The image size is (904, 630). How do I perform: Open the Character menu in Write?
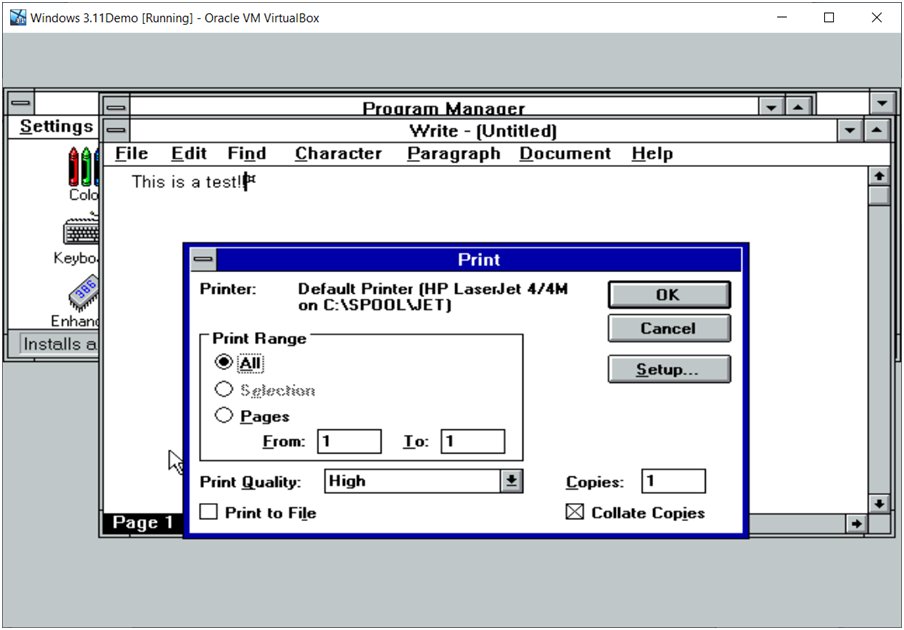pyautogui.click(x=338, y=153)
